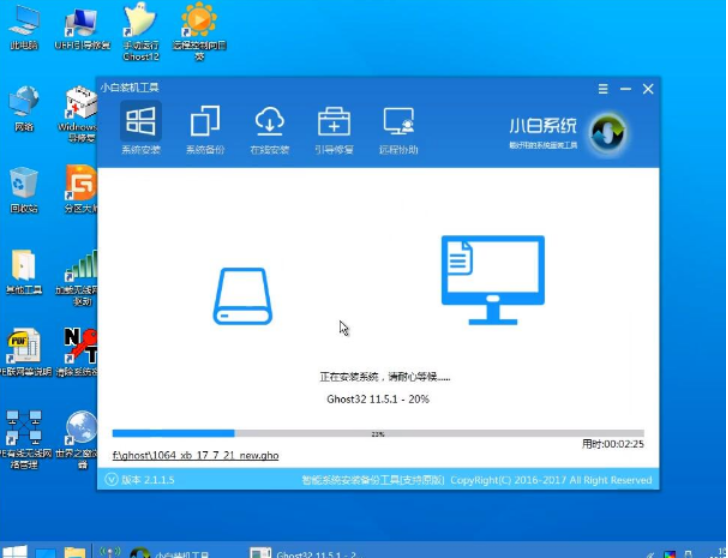Click the colorful system tray icon
The width and height of the screenshot is (728, 558).
point(670,554)
